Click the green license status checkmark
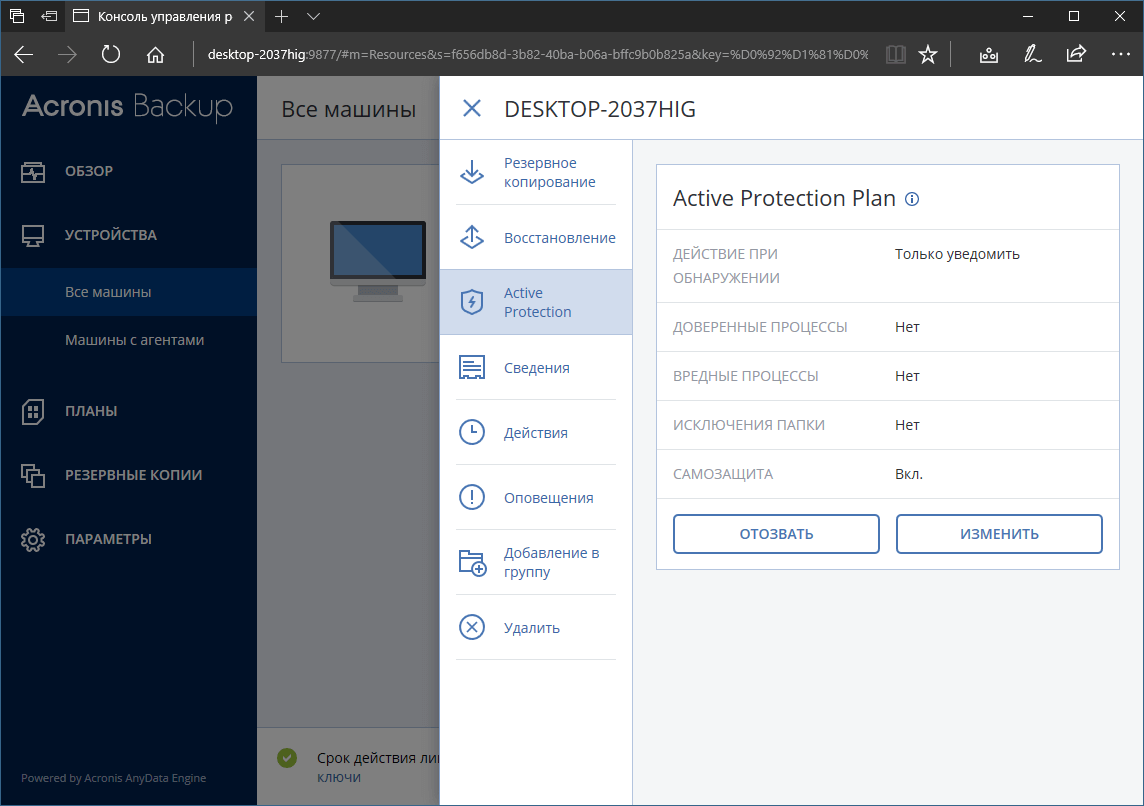1144x806 pixels. (x=287, y=758)
